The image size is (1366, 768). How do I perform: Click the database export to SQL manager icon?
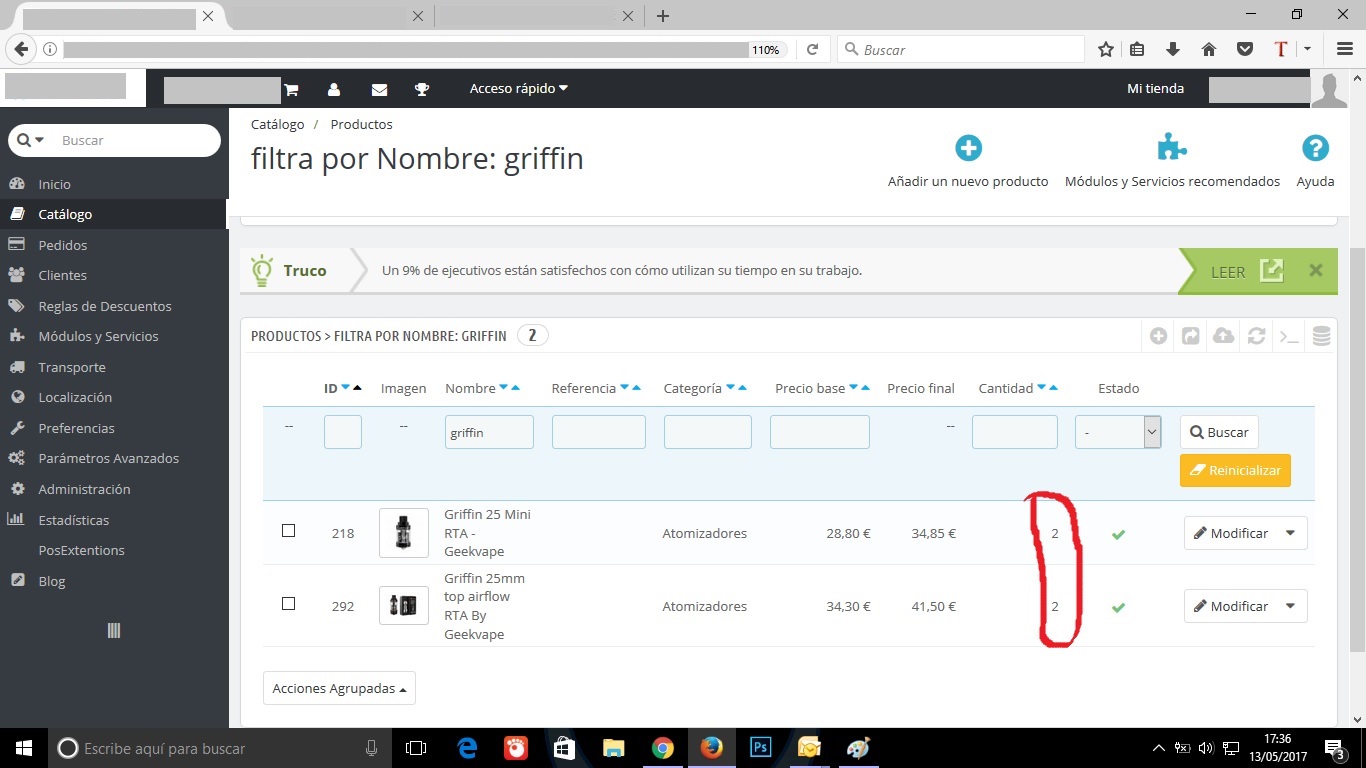tap(1321, 336)
